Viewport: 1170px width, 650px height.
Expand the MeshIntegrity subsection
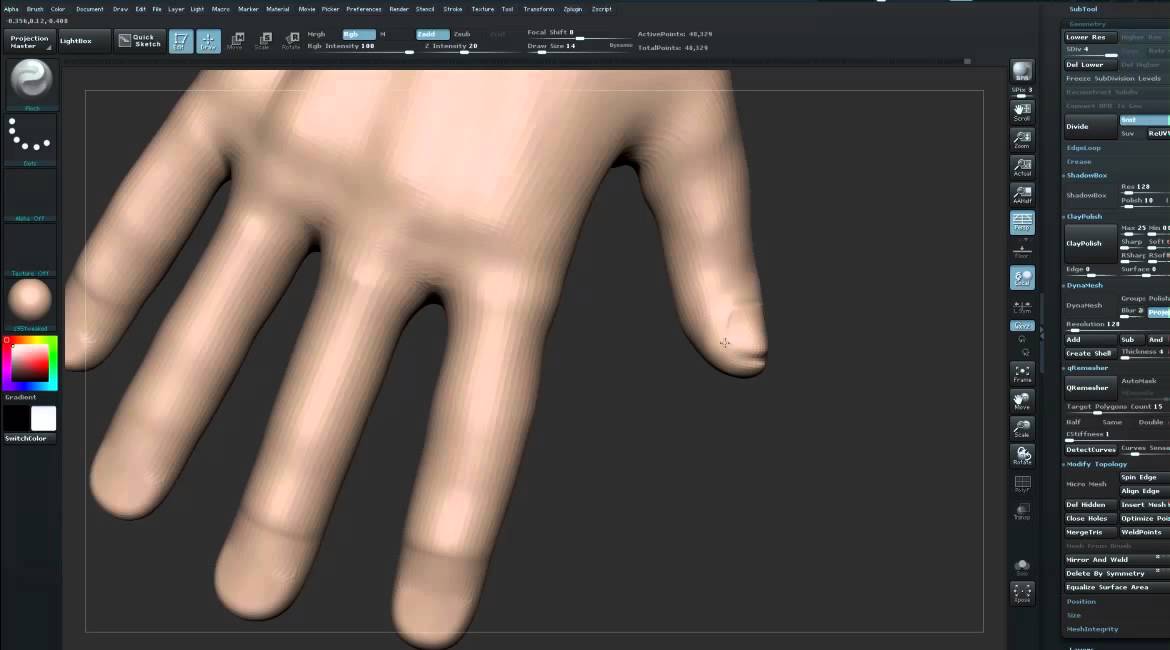click(1092, 629)
